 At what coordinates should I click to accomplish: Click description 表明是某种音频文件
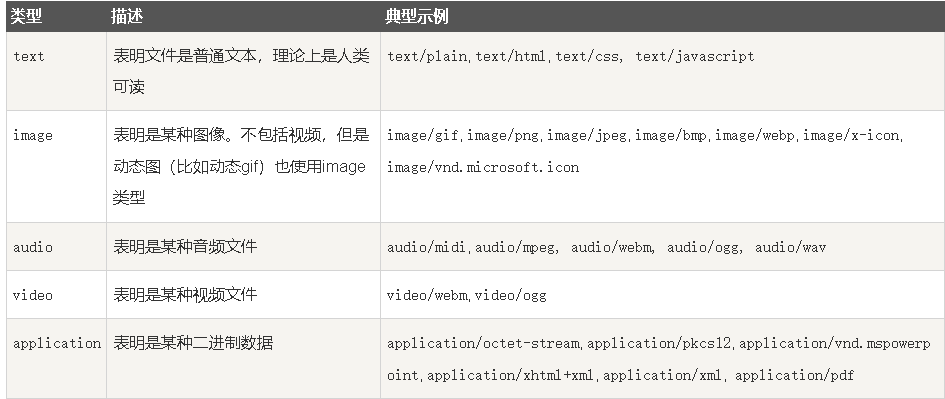[185, 246]
